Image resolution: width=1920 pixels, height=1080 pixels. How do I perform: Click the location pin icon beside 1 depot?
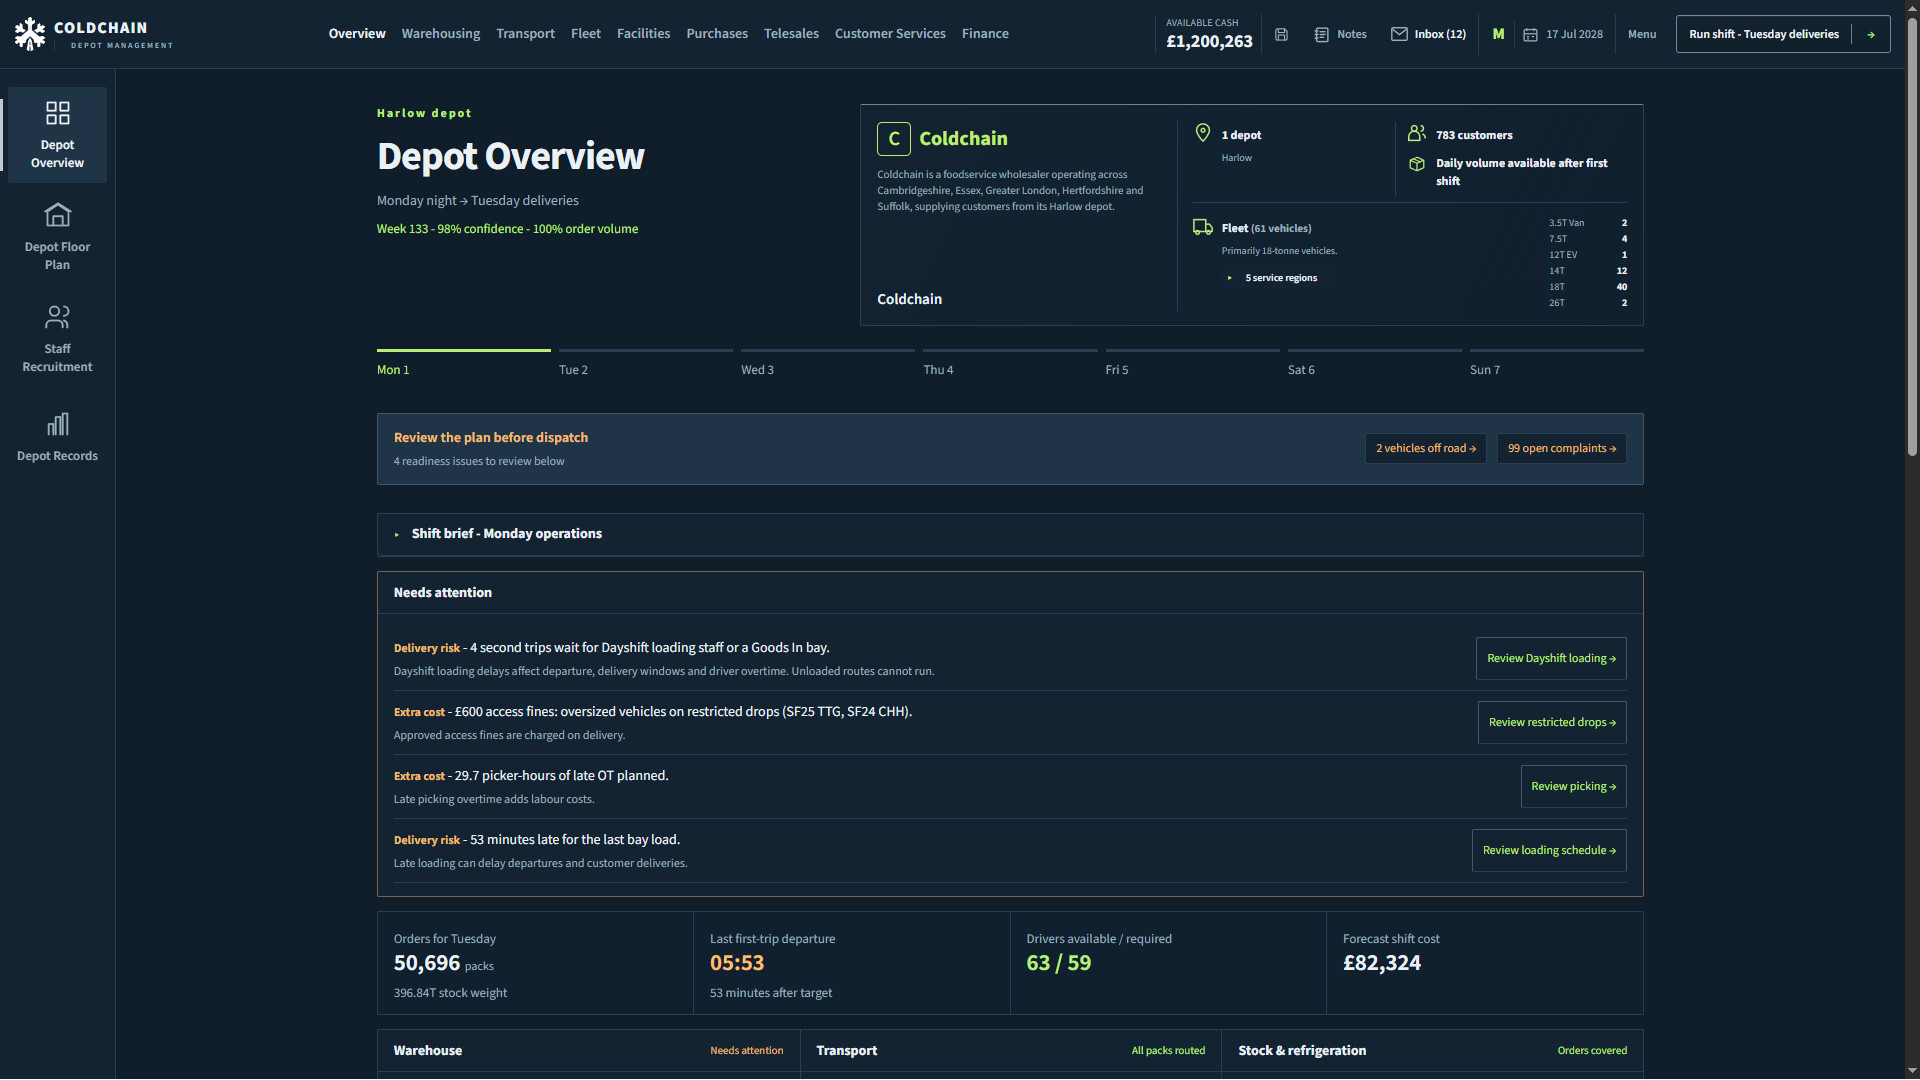1203,133
